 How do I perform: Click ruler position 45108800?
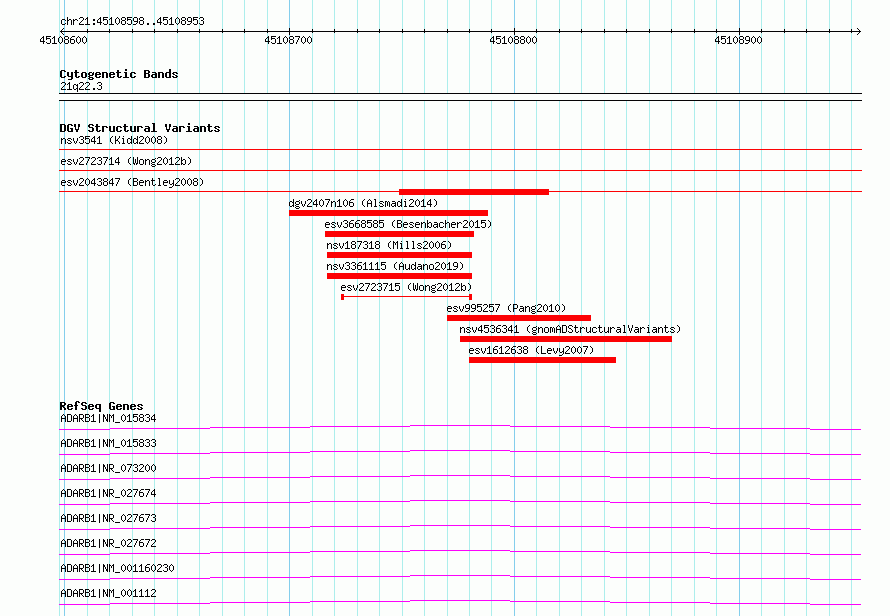(x=513, y=40)
